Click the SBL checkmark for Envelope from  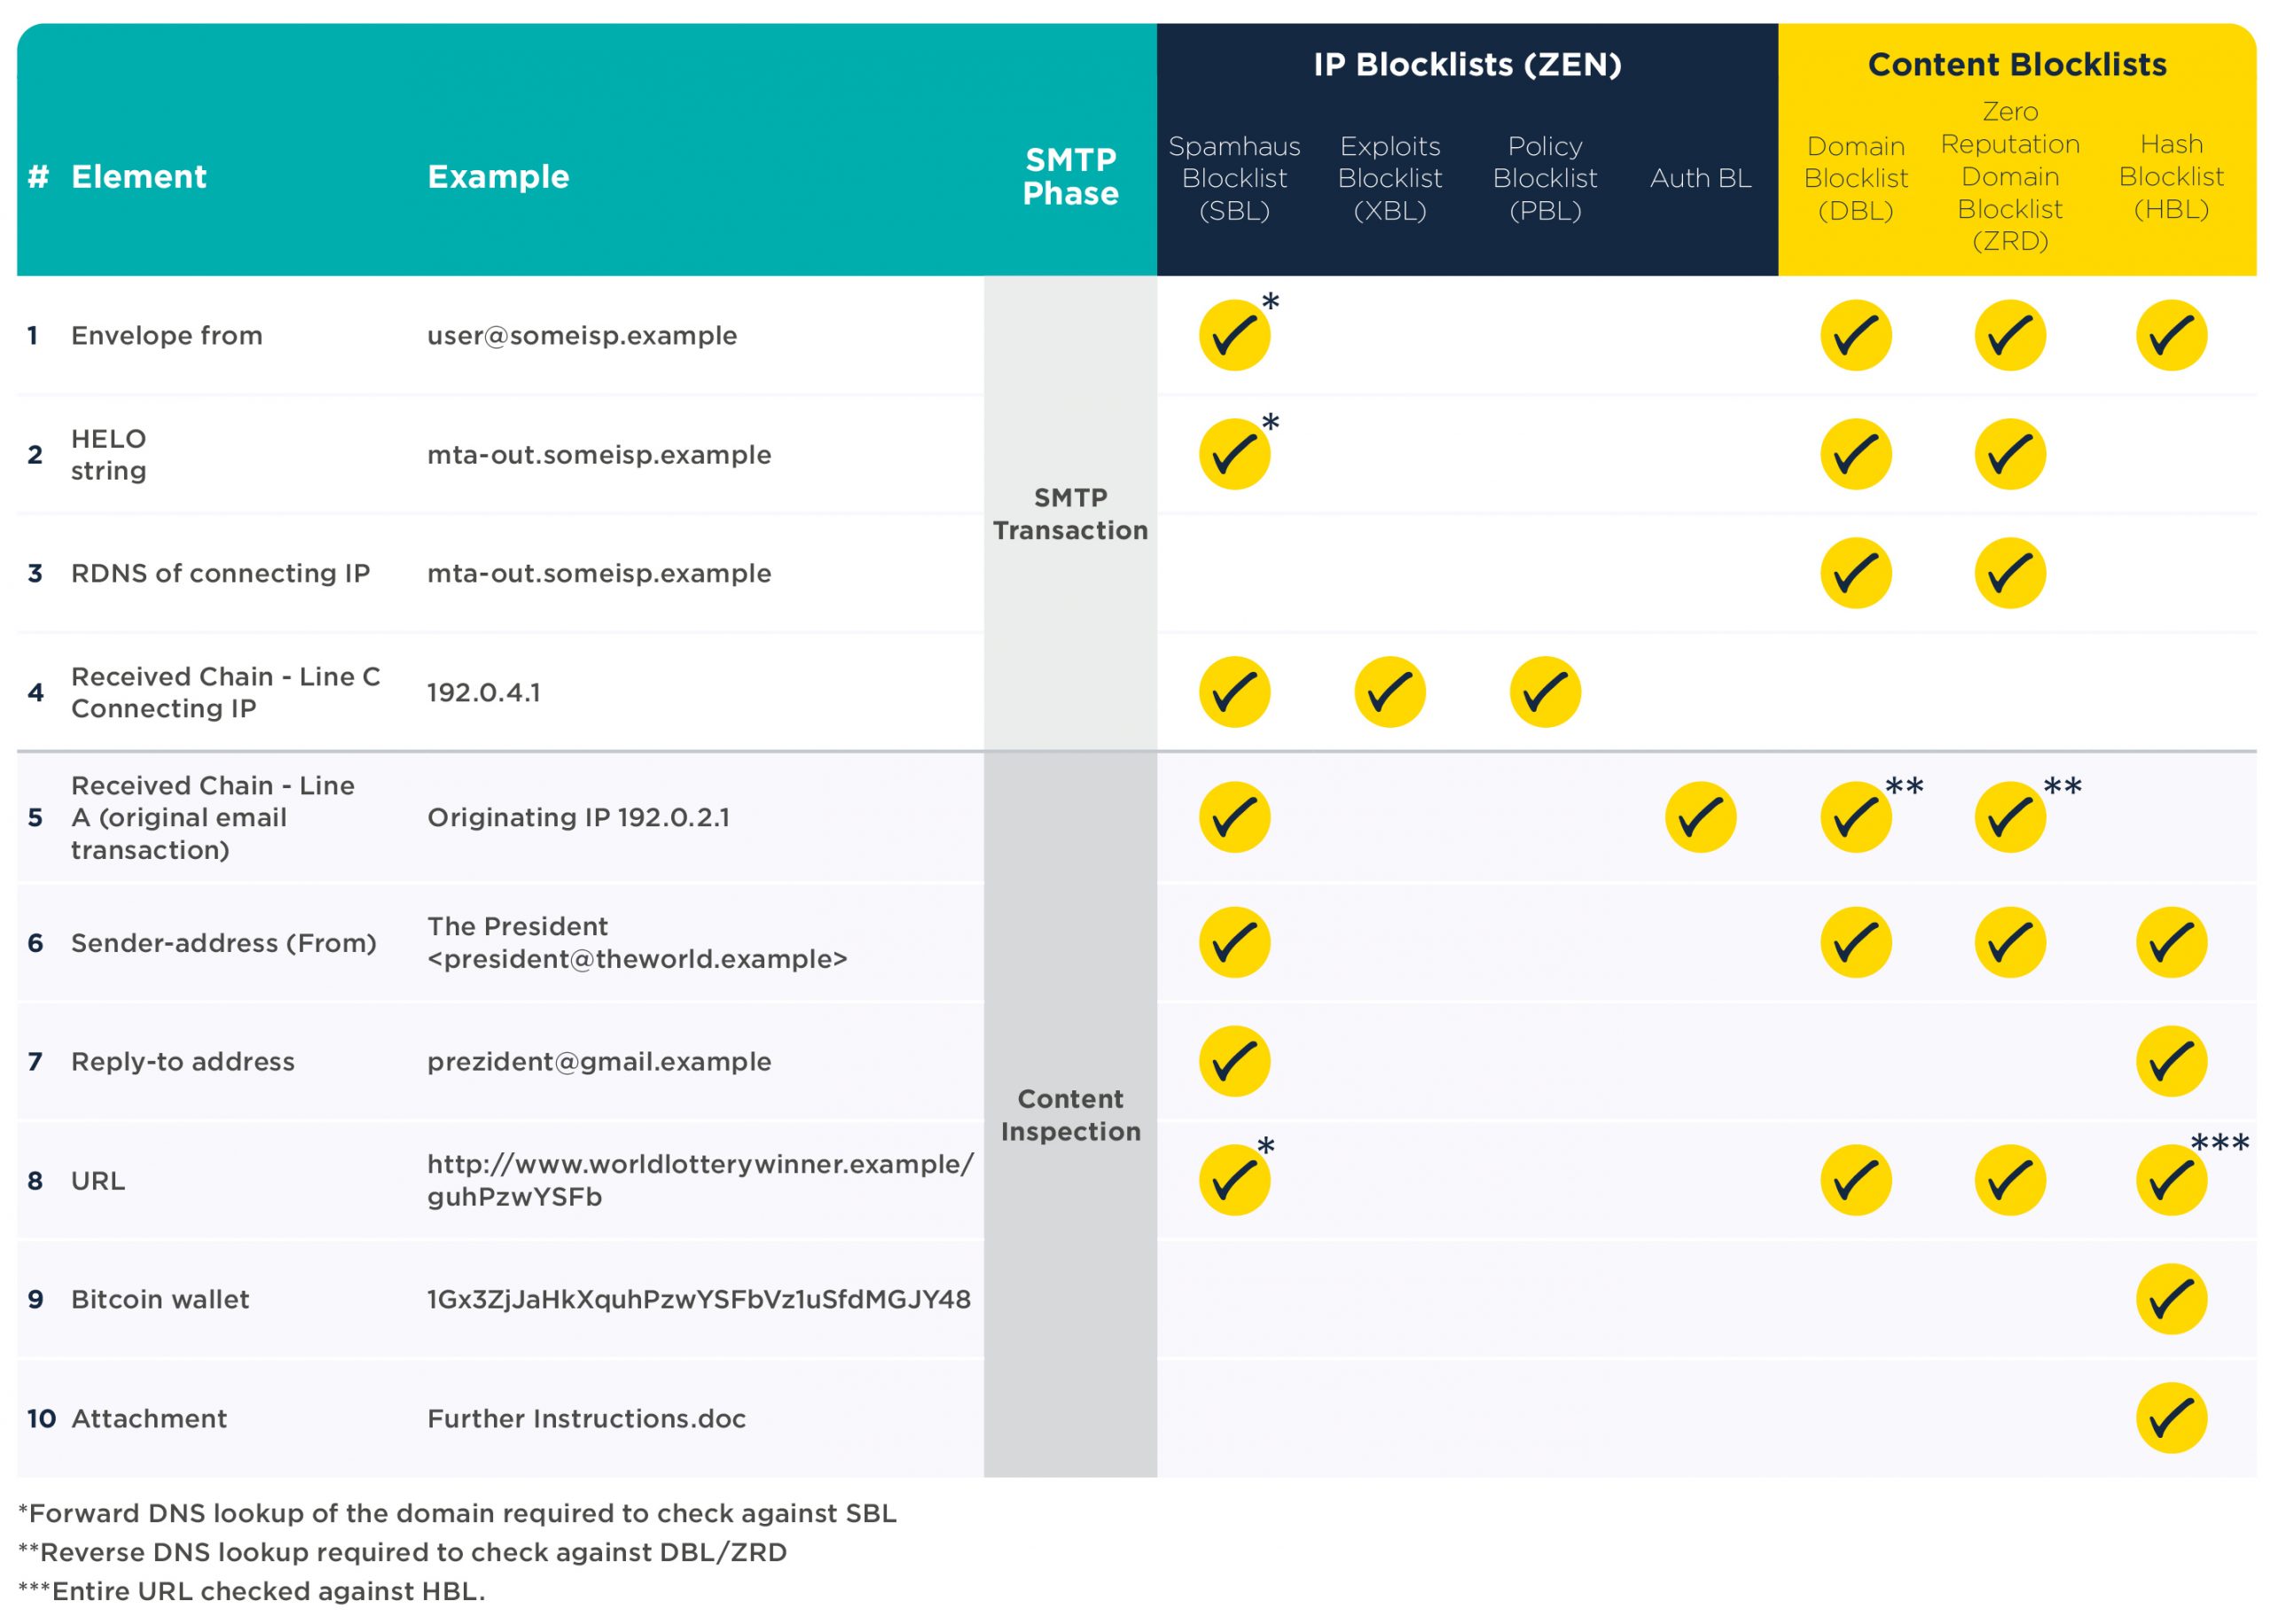[x=1234, y=335]
